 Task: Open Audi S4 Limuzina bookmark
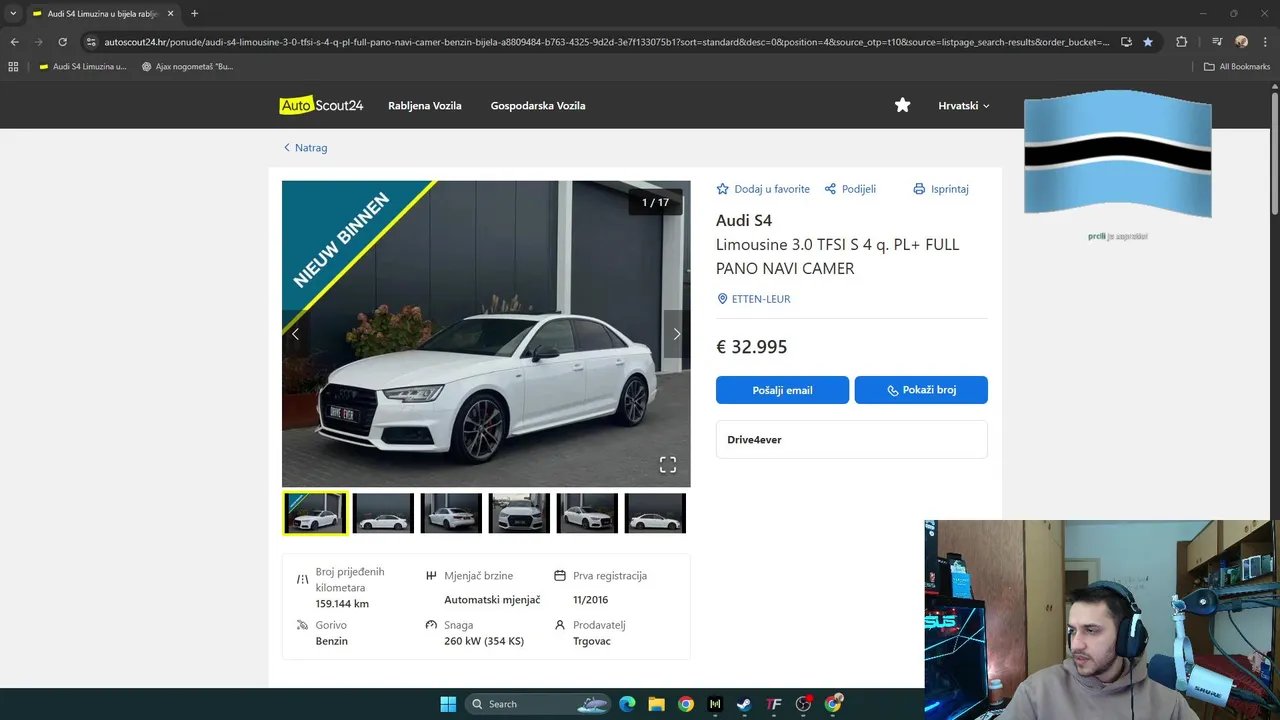[82, 67]
